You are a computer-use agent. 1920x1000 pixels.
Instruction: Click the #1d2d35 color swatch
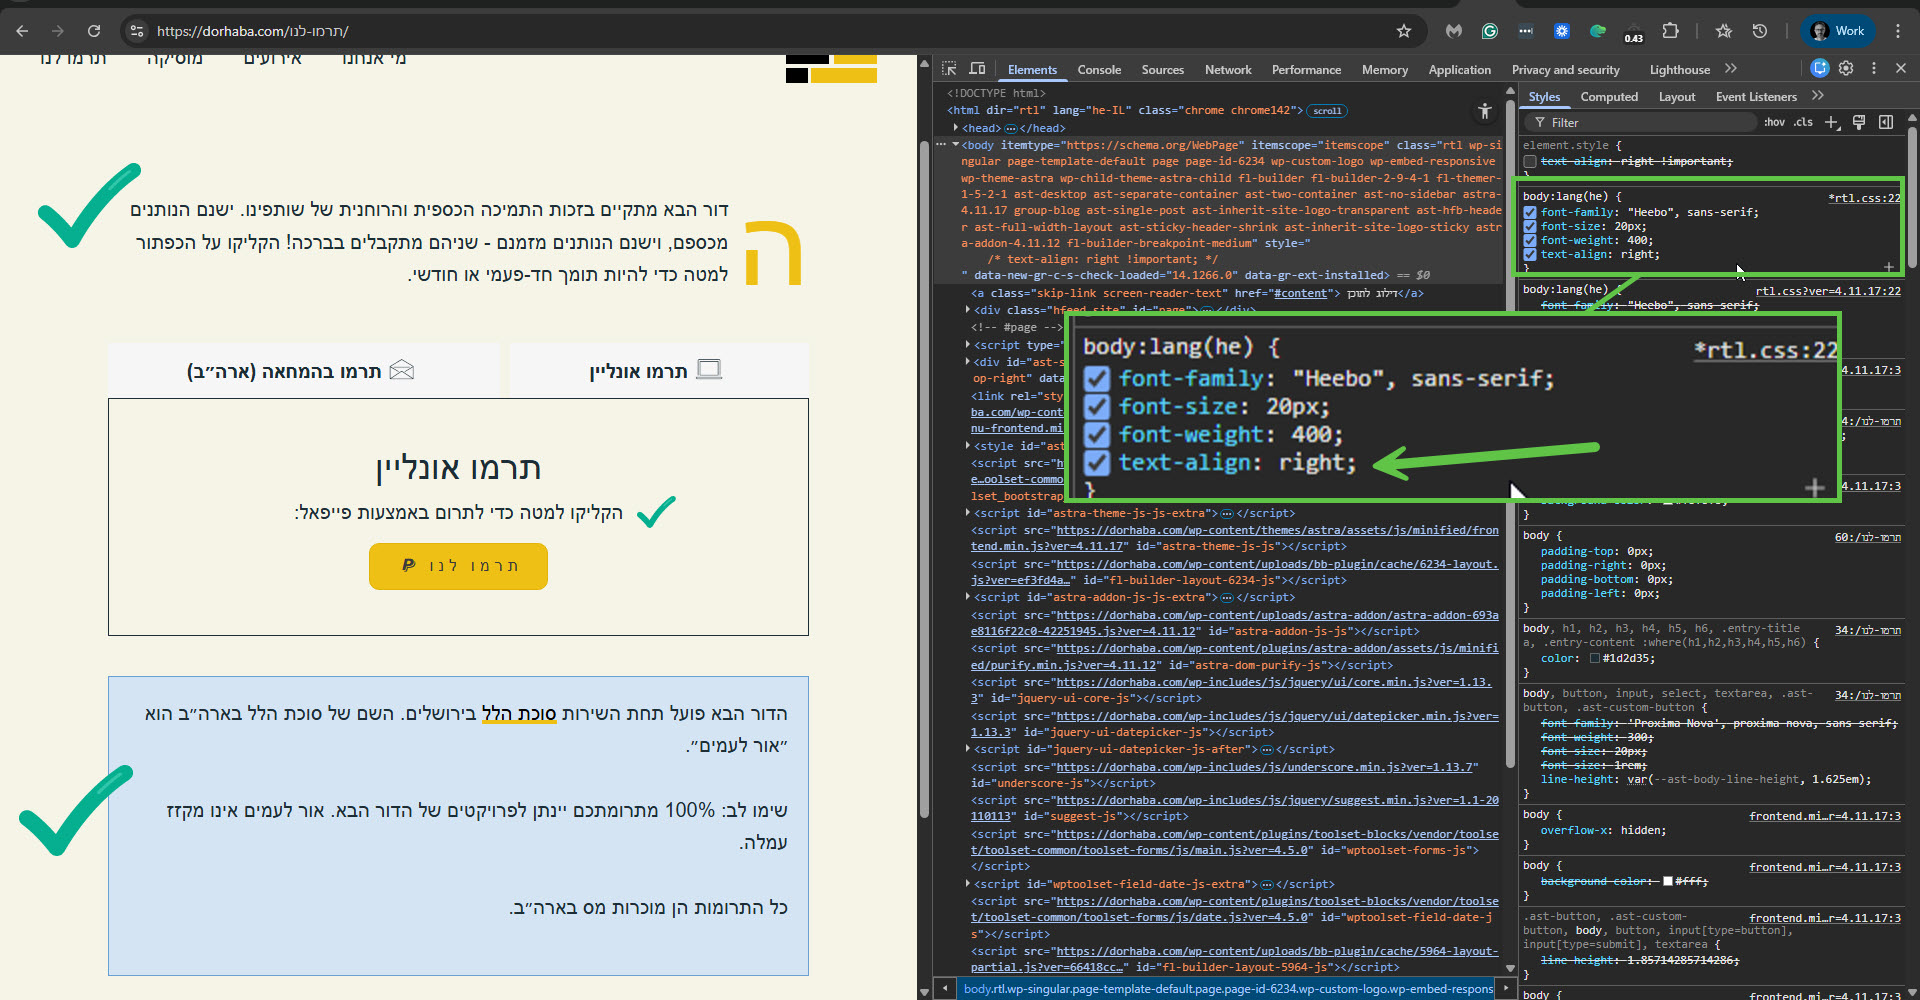point(1594,658)
